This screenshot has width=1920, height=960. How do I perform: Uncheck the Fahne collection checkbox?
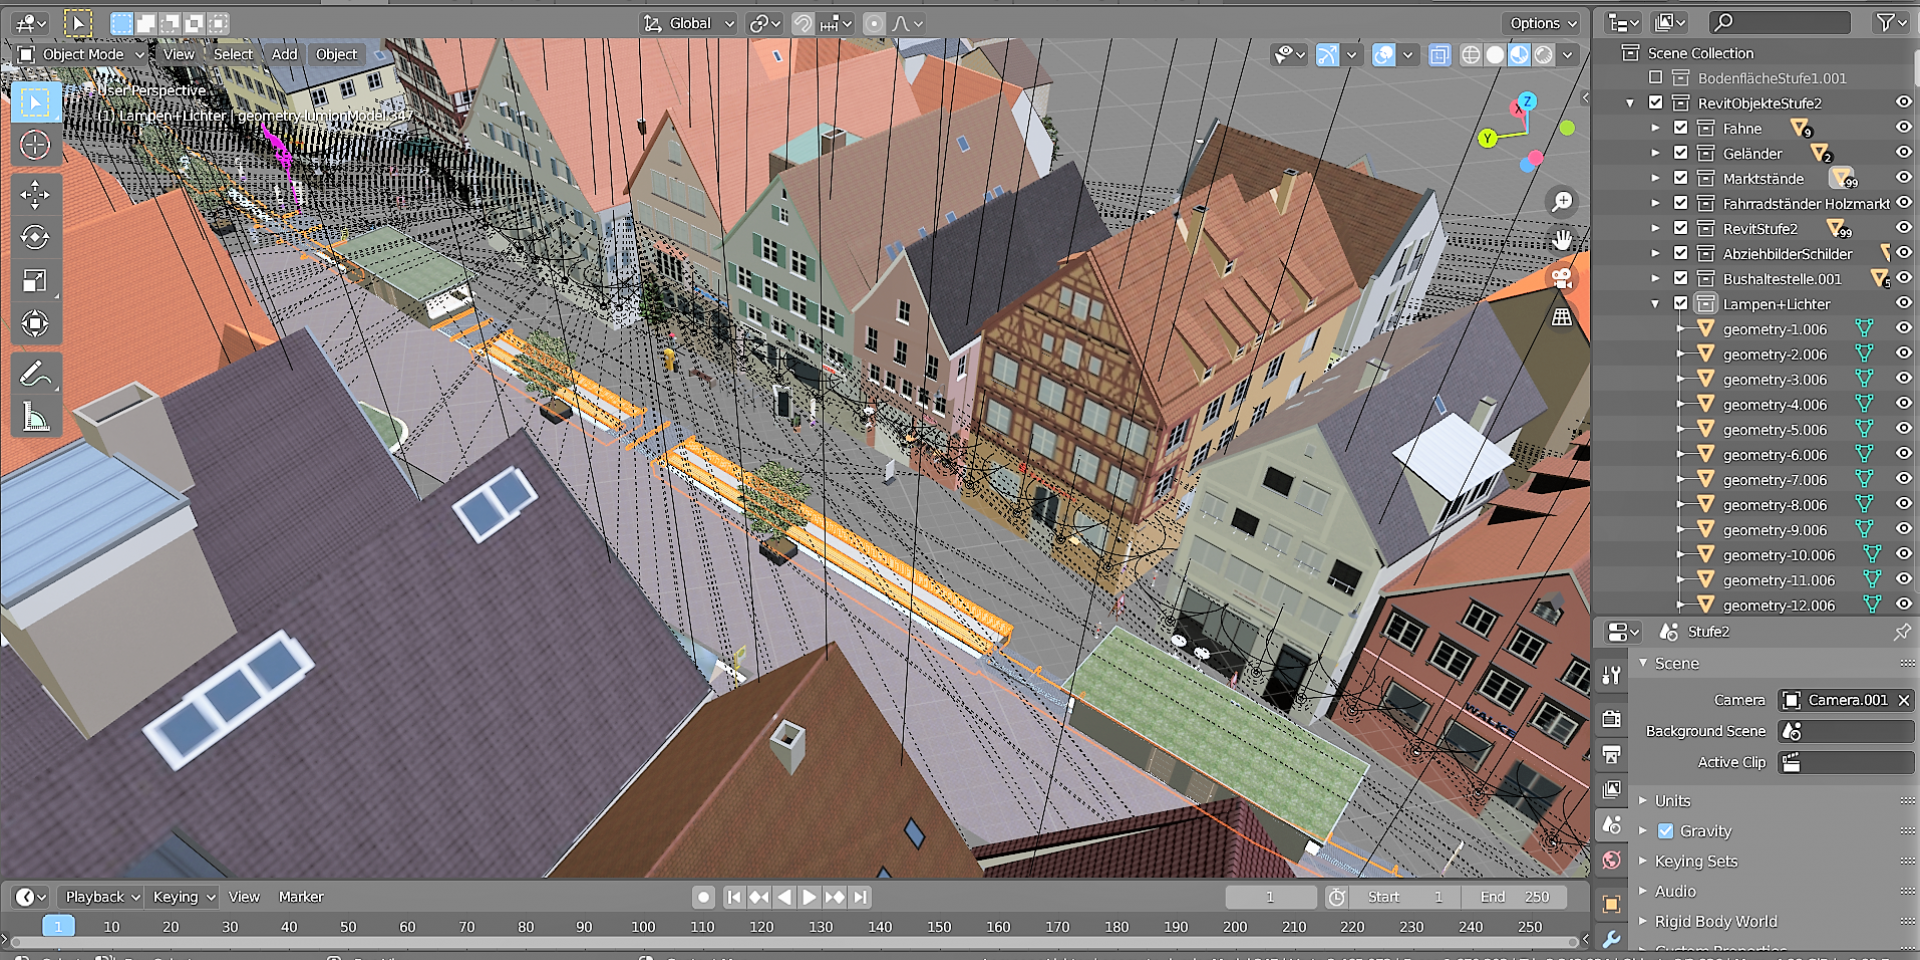(x=1680, y=127)
